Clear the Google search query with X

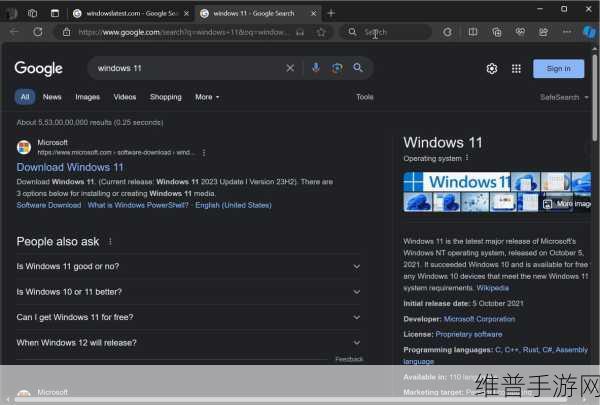(x=290, y=68)
